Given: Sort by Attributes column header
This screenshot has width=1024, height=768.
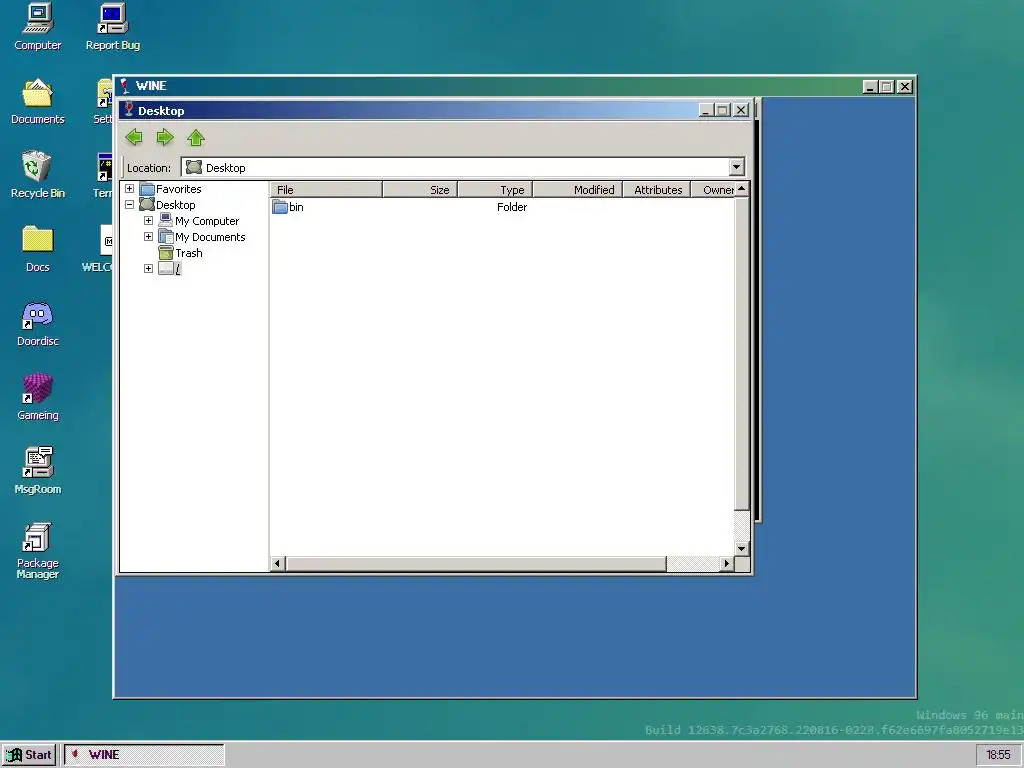Looking at the screenshot, I should pos(656,189).
